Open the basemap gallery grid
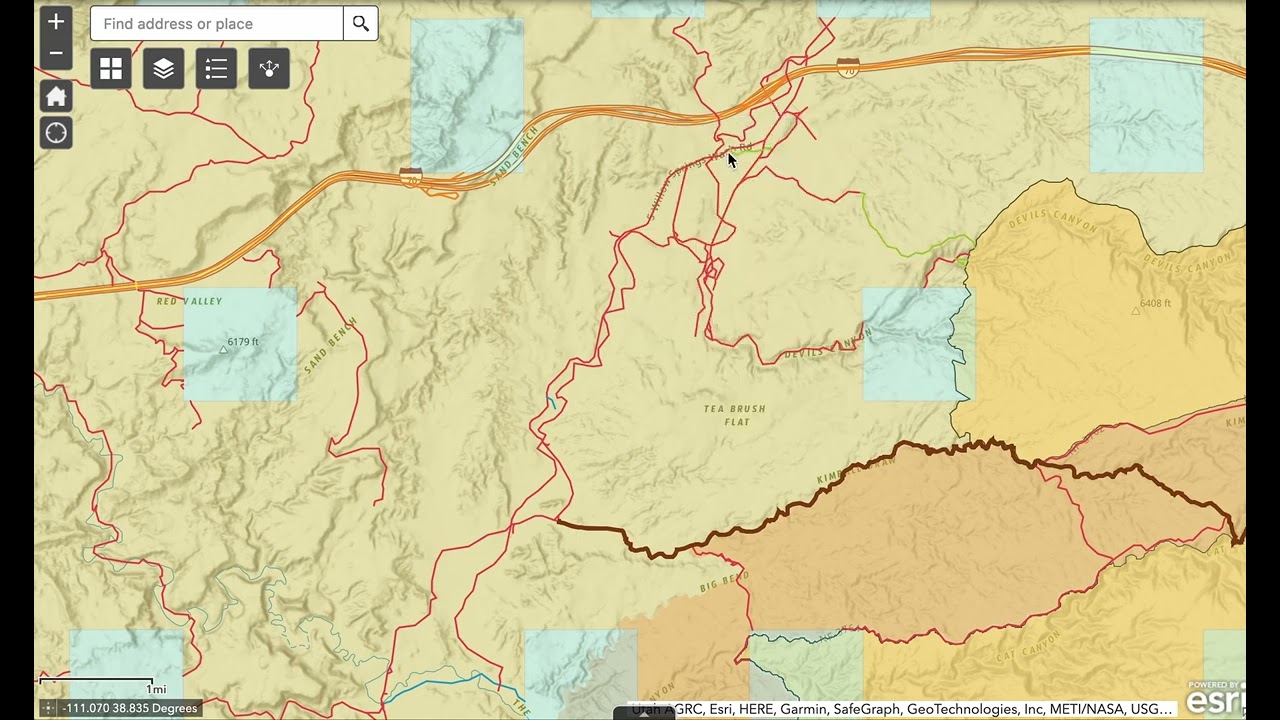The width and height of the screenshot is (1280, 720). click(x=111, y=69)
